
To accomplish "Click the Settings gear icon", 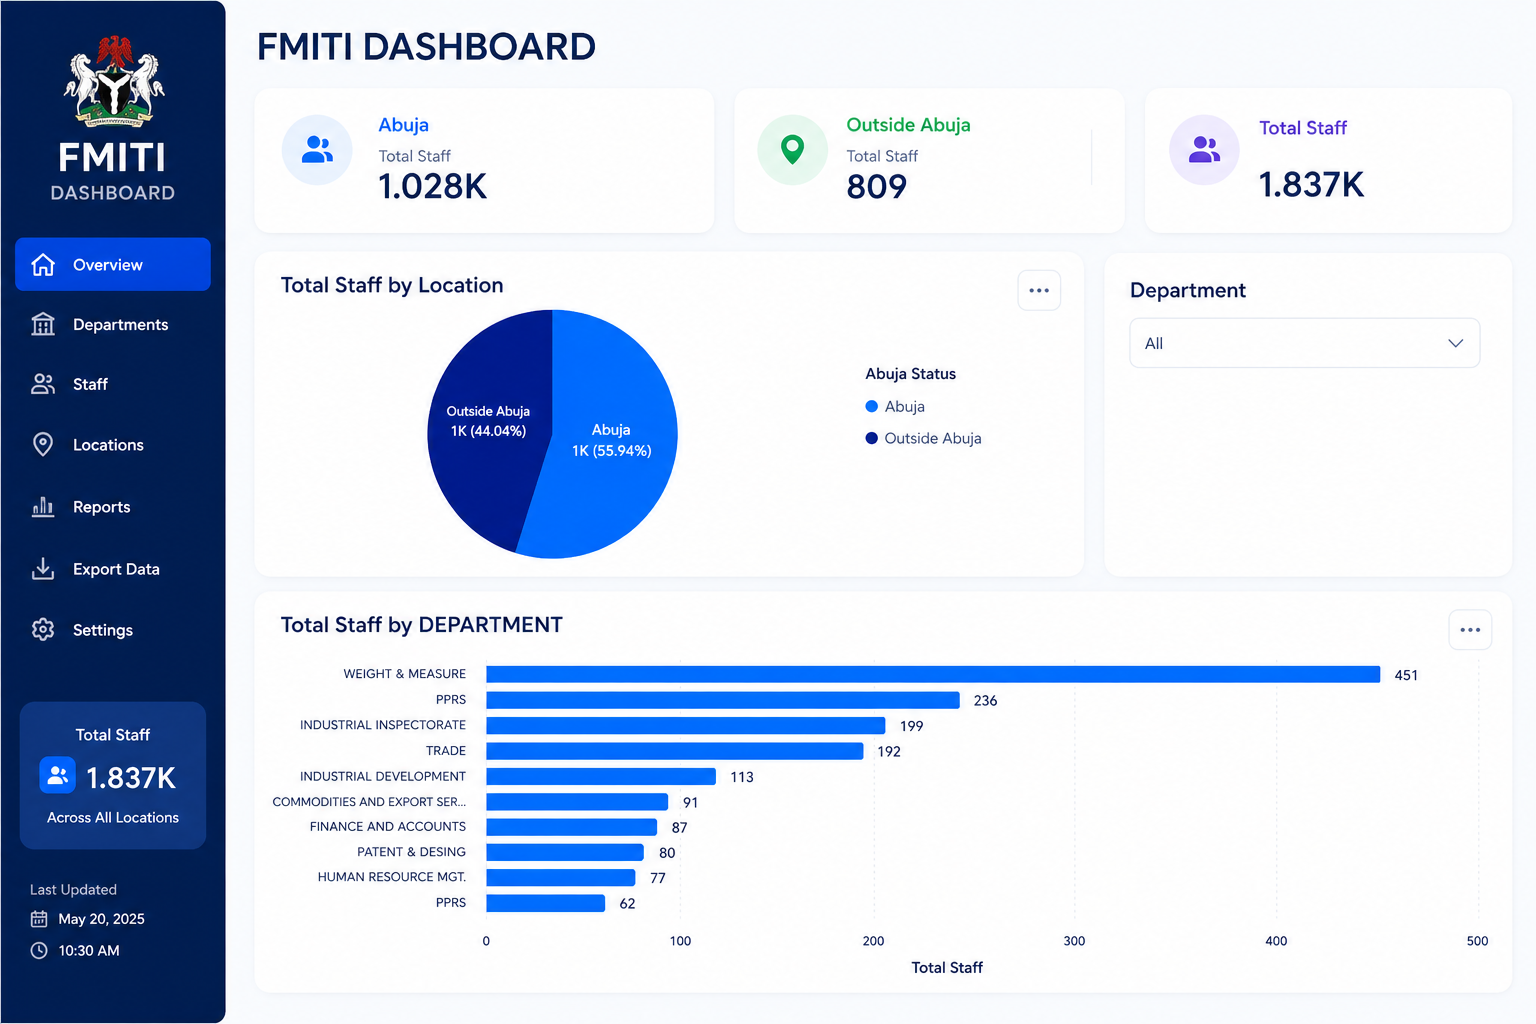I will [x=43, y=629].
